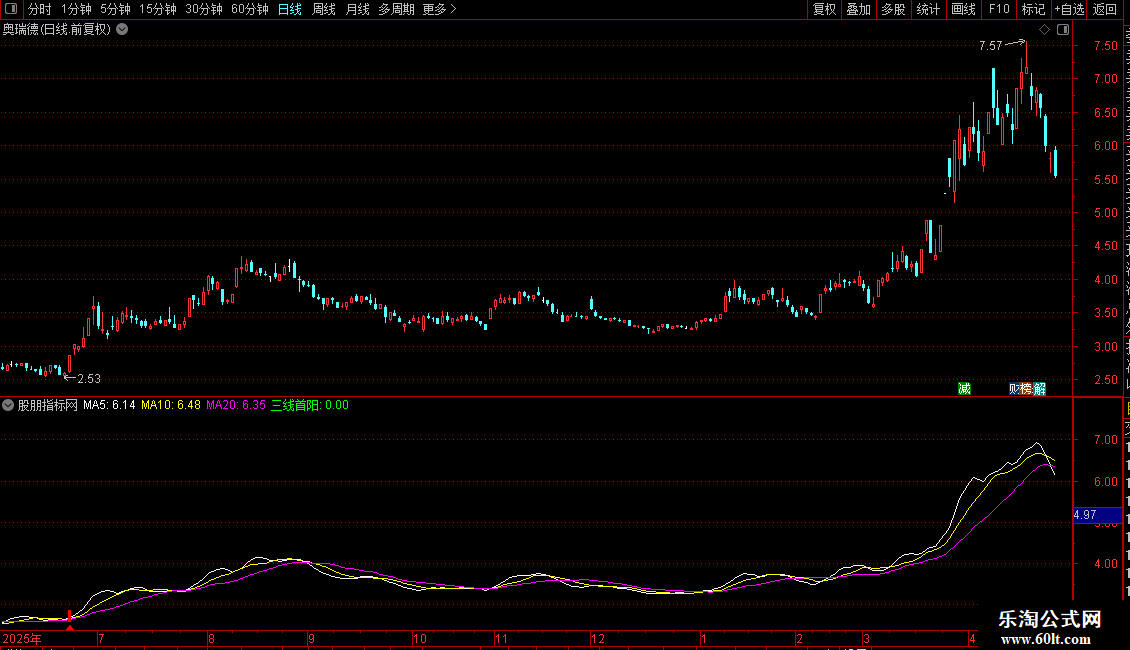Open the 多股 multi-stock view
The image size is (1130, 650).
click(x=893, y=9)
